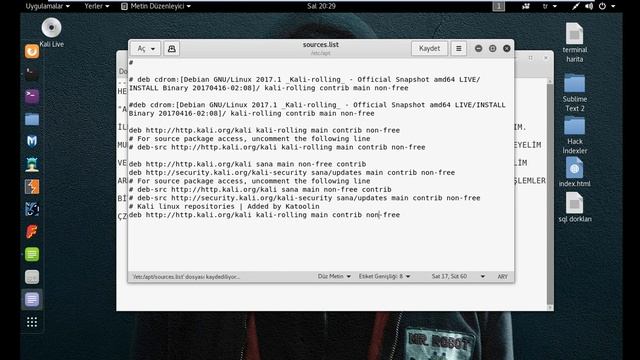Click the users/accessibility icon in top bar
Viewport: 640px width, 360px height.
(526, 6)
